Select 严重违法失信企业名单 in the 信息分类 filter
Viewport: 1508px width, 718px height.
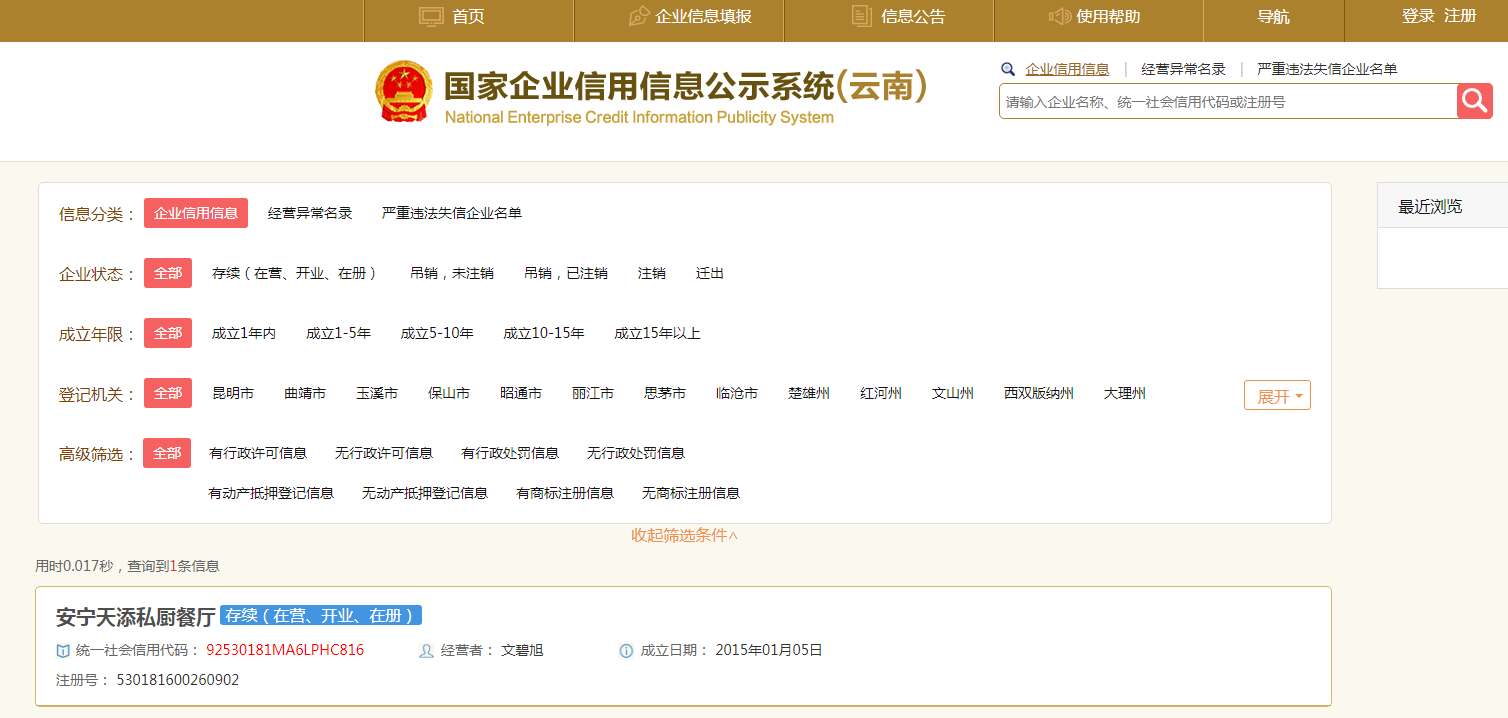452,213
